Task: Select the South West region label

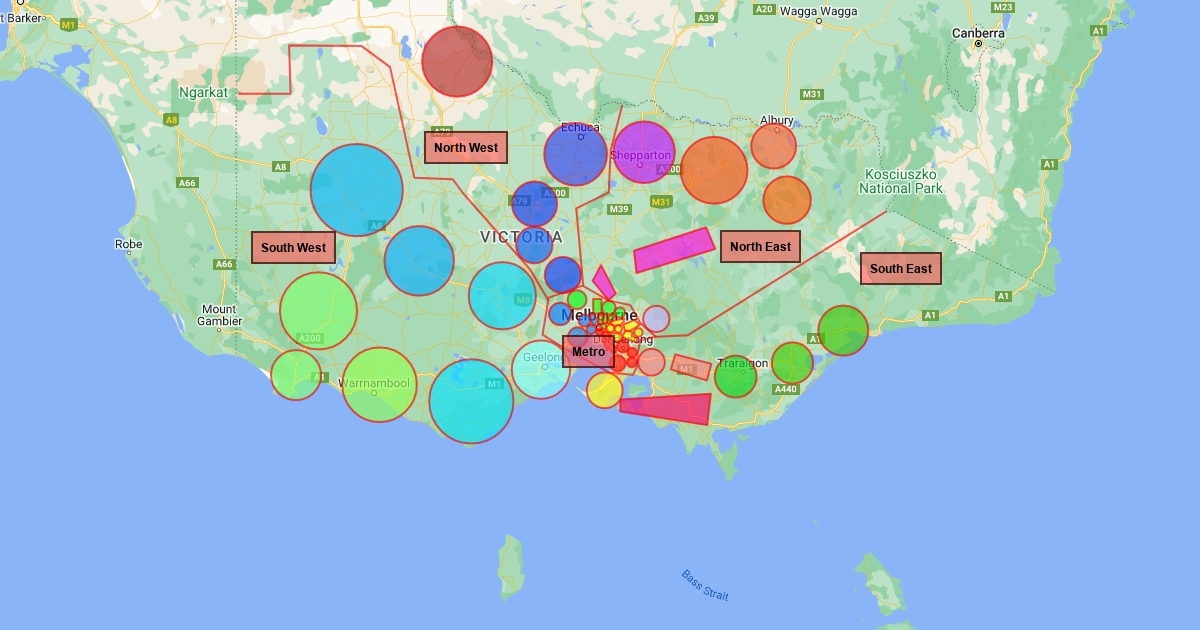Action: click(x=293, y=247)
